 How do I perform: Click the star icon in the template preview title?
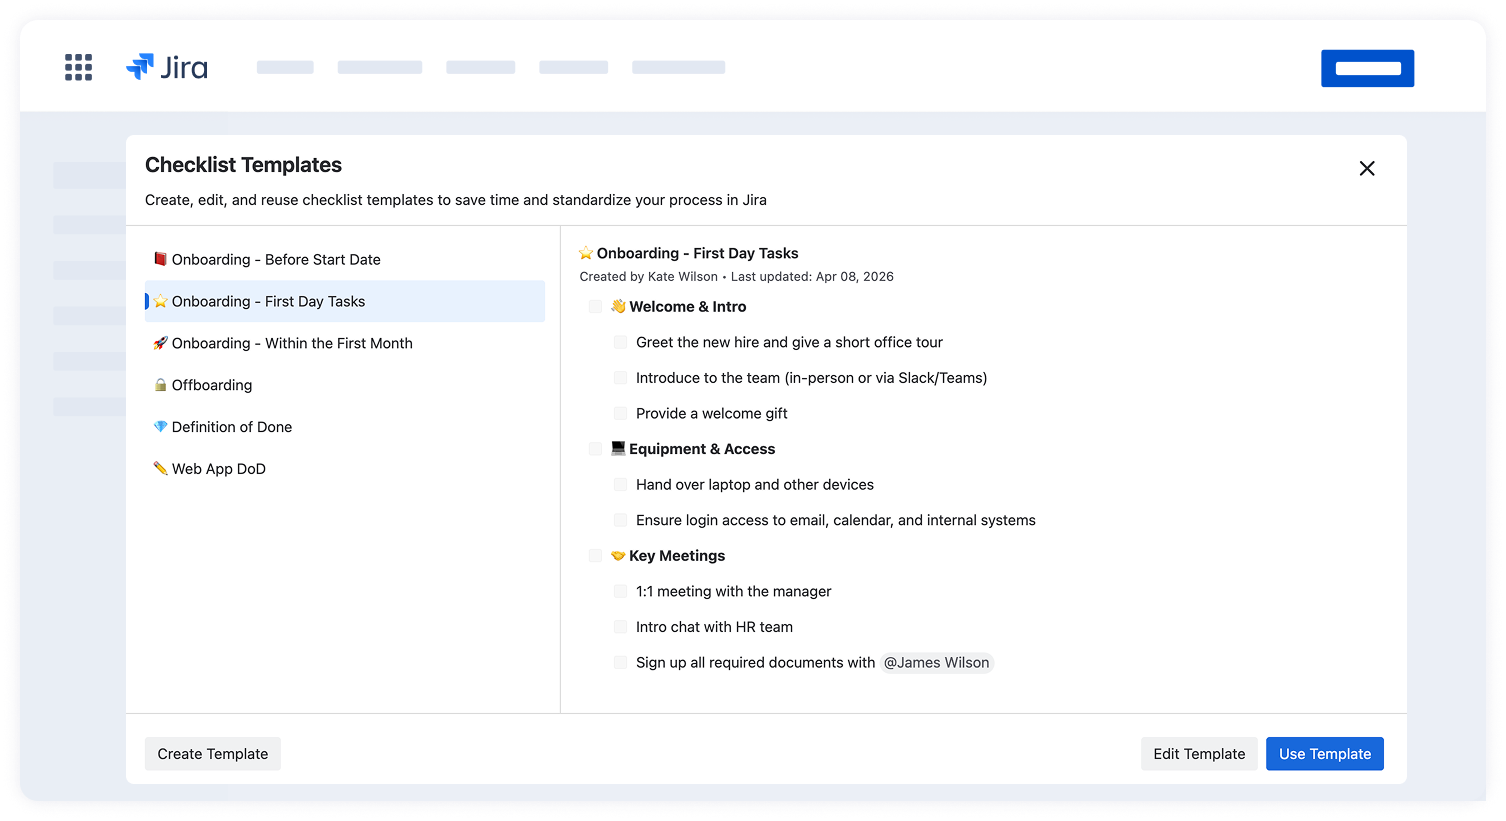586,253
